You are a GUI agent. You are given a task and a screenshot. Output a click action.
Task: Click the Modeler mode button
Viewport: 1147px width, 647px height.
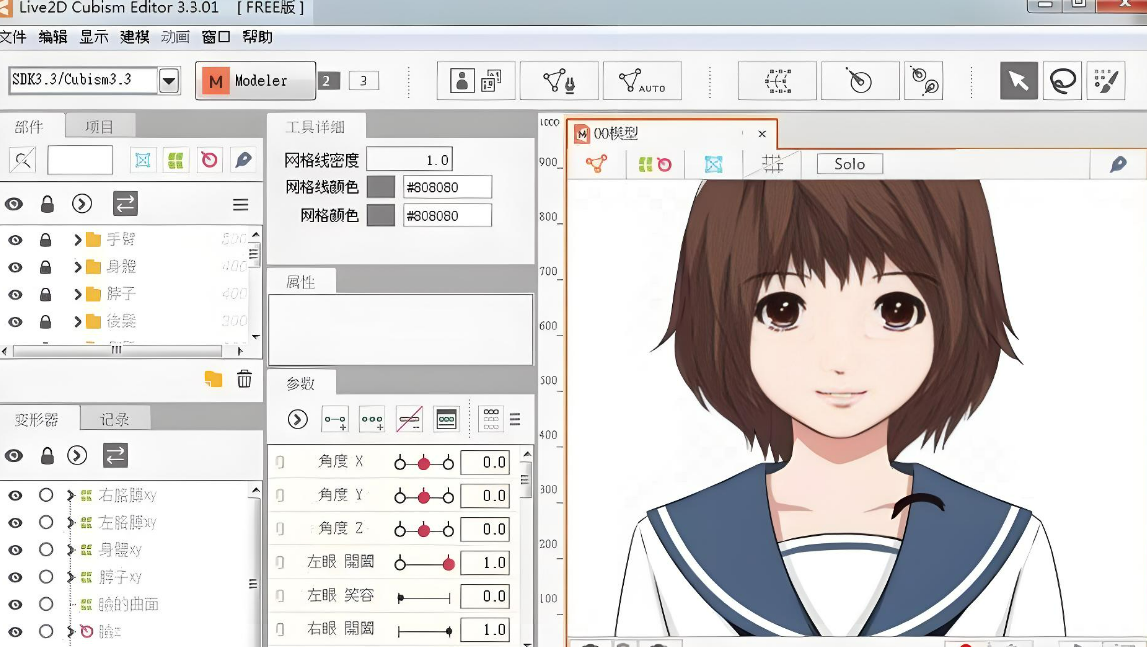tap(255, 81)
